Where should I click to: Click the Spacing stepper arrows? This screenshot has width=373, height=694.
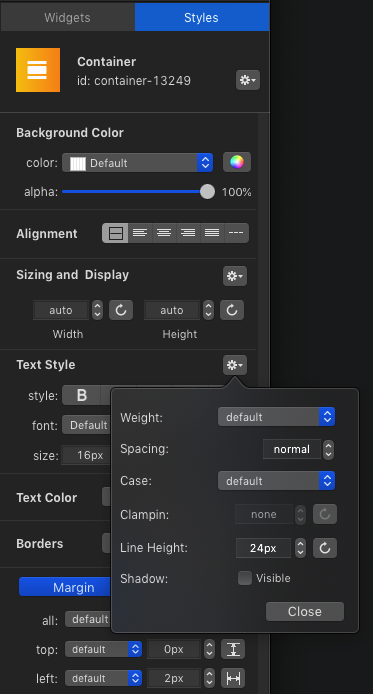[328, 449]
